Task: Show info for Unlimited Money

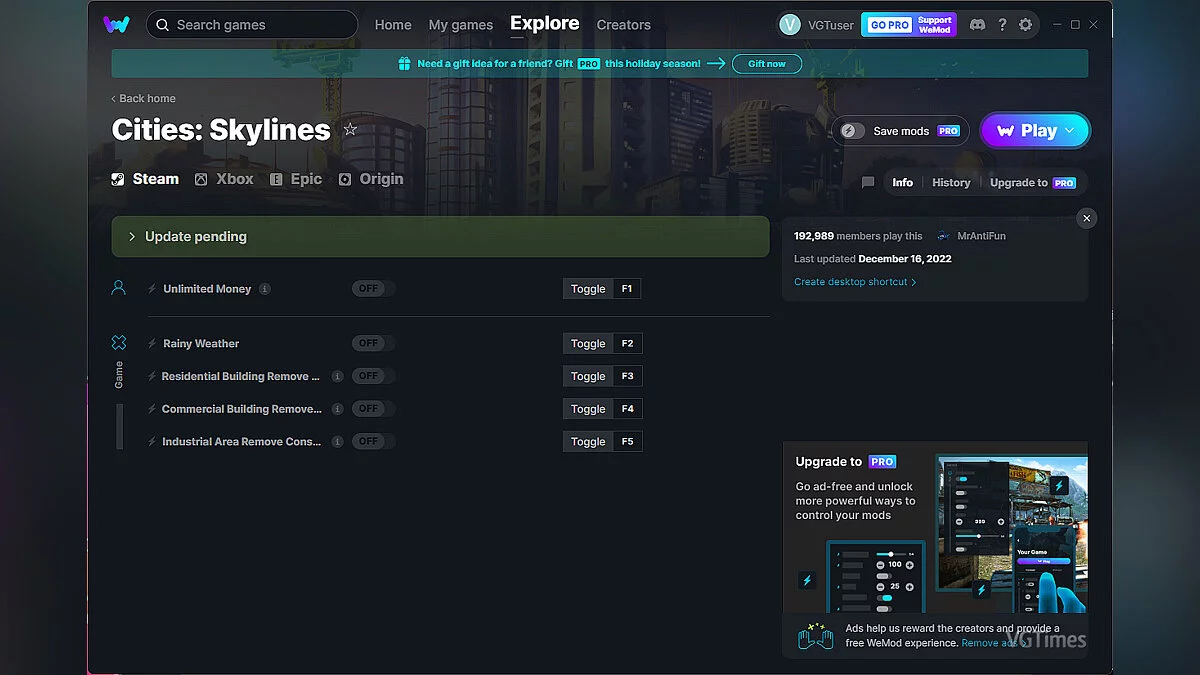Action: pyautogui.click(x=265, y=289)
